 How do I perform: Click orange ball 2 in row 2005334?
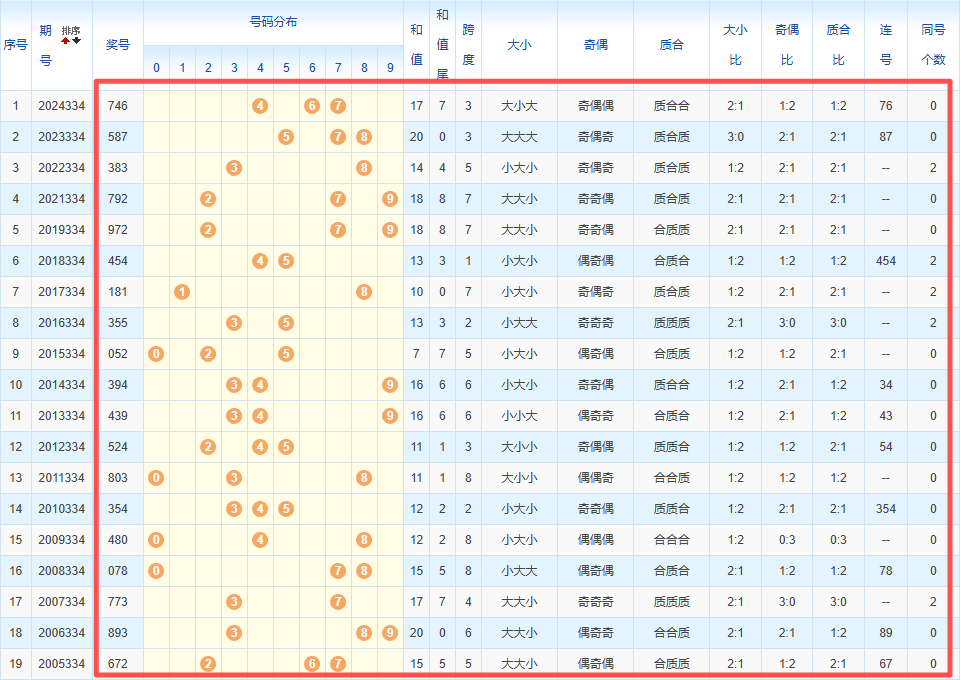tap(208, 664)
